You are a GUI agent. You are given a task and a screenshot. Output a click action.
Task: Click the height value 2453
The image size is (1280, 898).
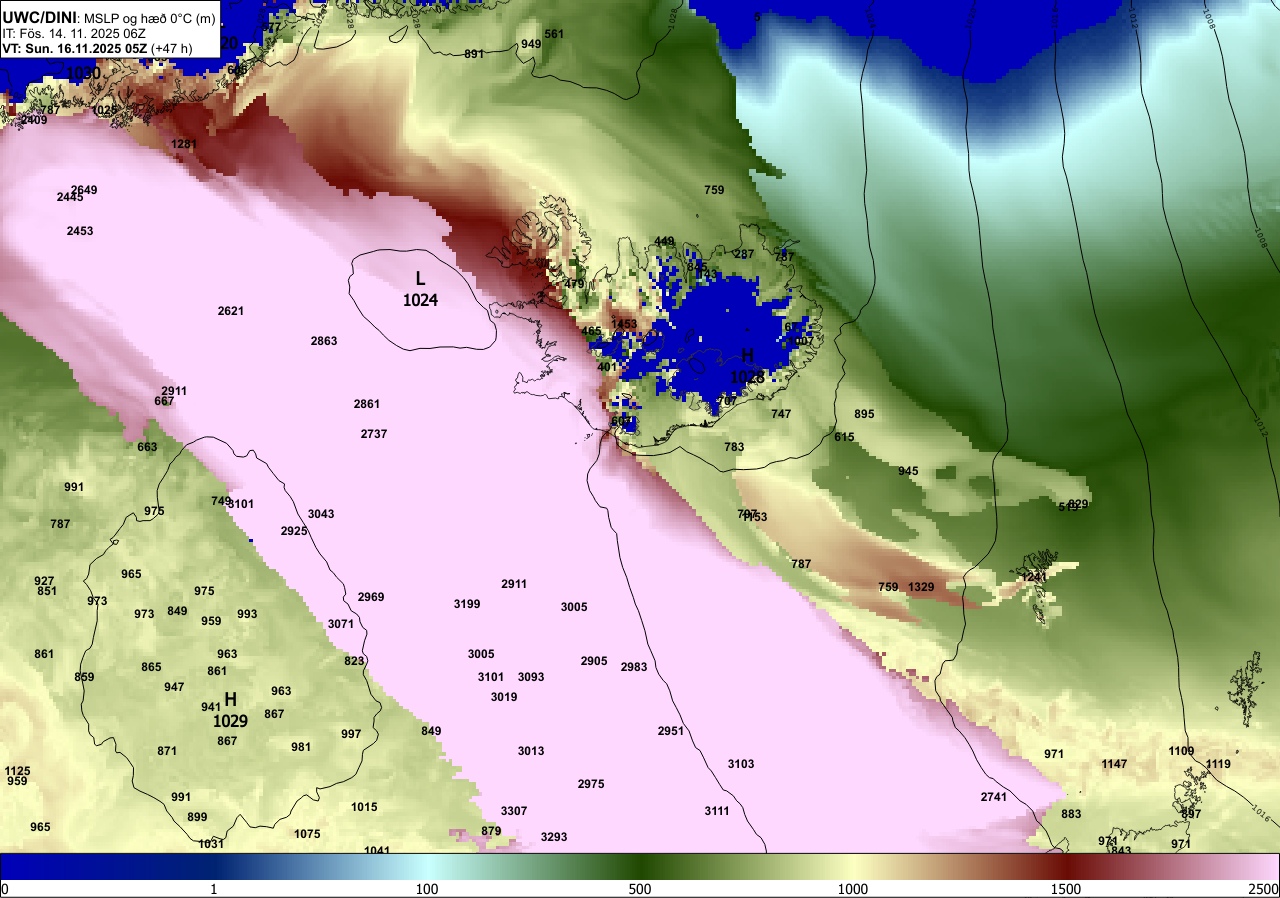(x=80, y=231)
